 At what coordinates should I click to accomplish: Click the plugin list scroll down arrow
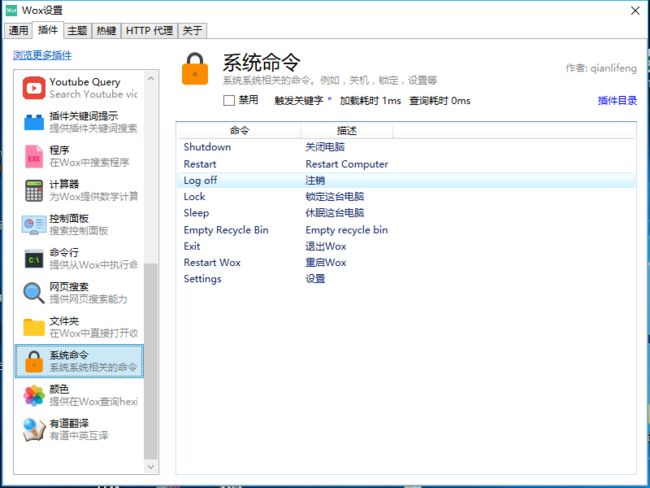pos(150,467)
